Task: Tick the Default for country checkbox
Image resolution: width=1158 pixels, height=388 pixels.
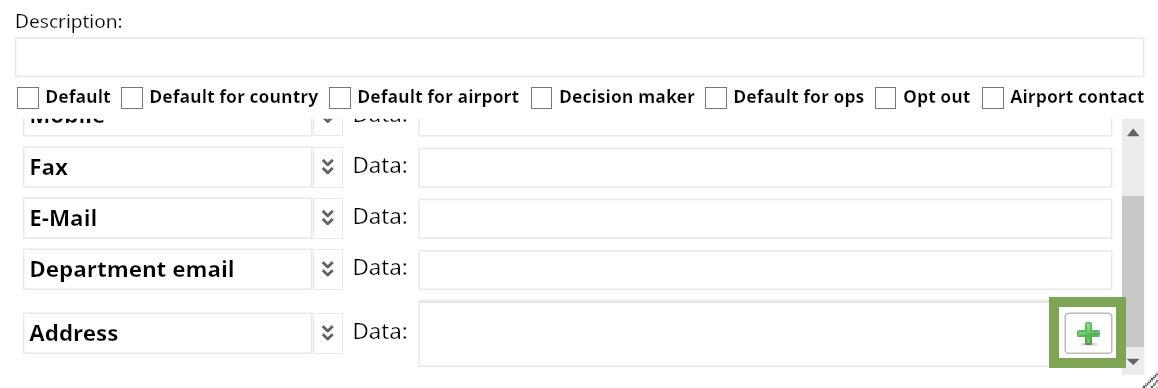Action: click(x=132, y=98)
